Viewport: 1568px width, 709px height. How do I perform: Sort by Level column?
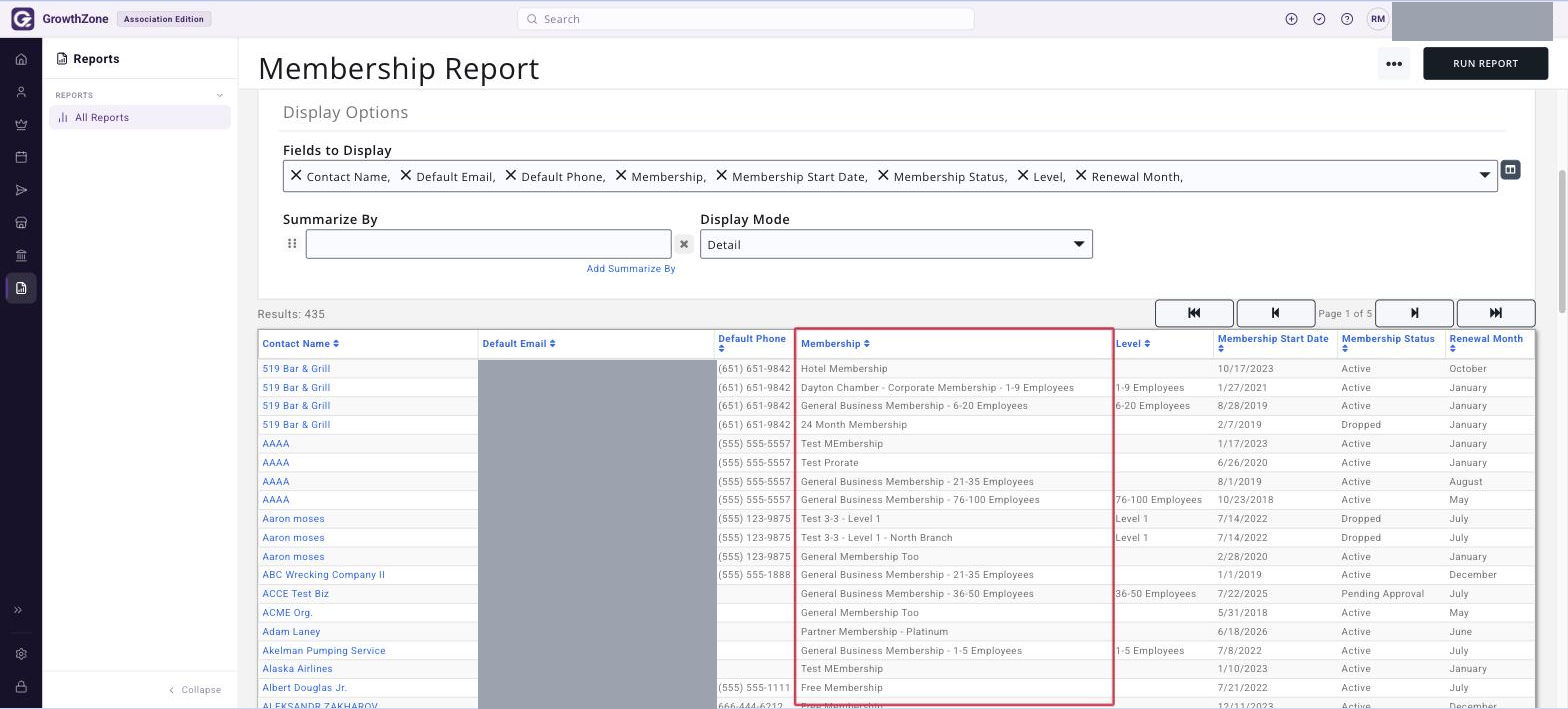point(1132,344)
